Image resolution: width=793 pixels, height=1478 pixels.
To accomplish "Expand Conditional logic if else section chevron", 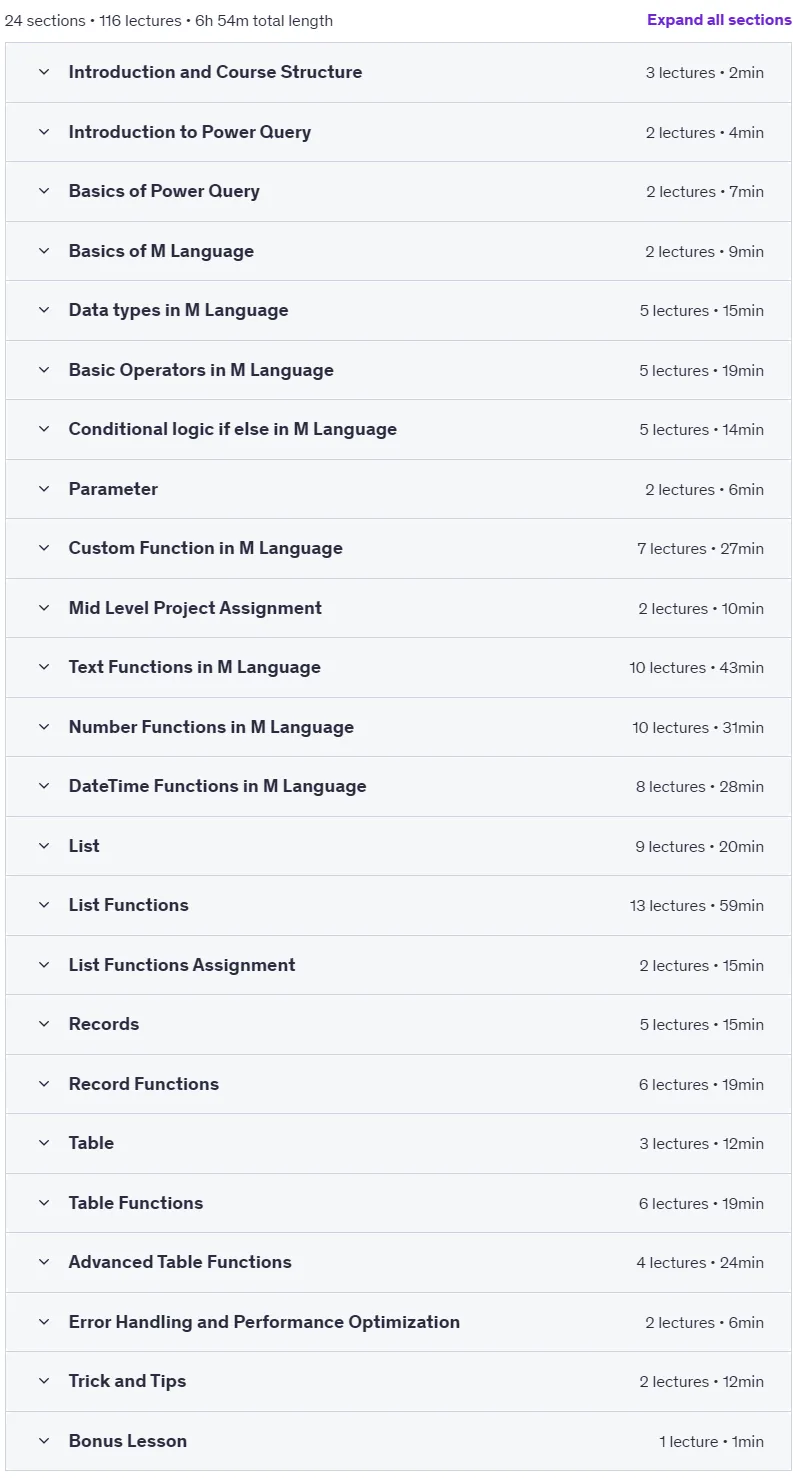I will pyautogui.click(x=44, y=429).
